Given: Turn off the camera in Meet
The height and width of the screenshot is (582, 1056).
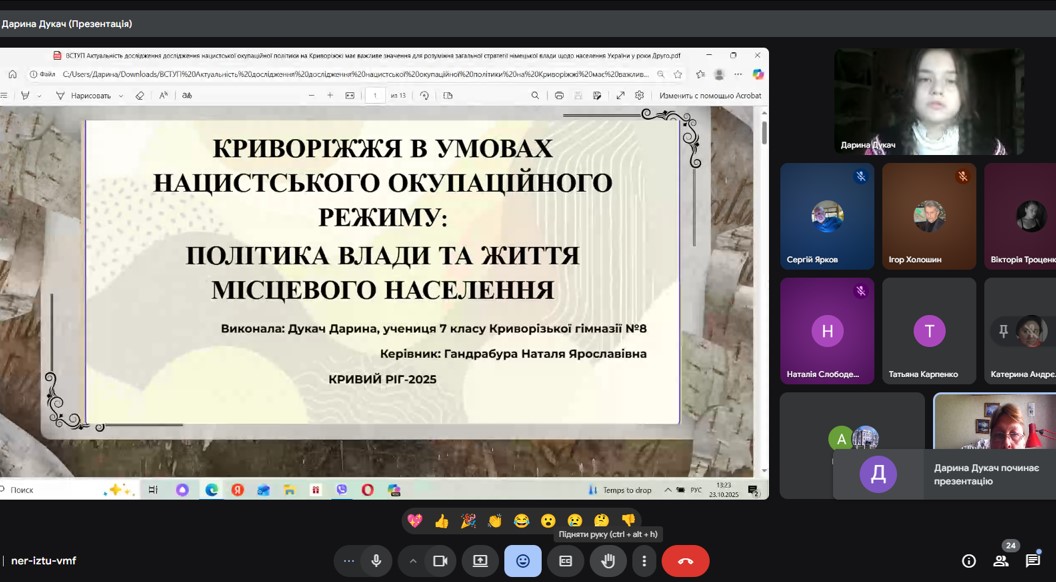Looking at the screenshot, I should click(439, 561).
